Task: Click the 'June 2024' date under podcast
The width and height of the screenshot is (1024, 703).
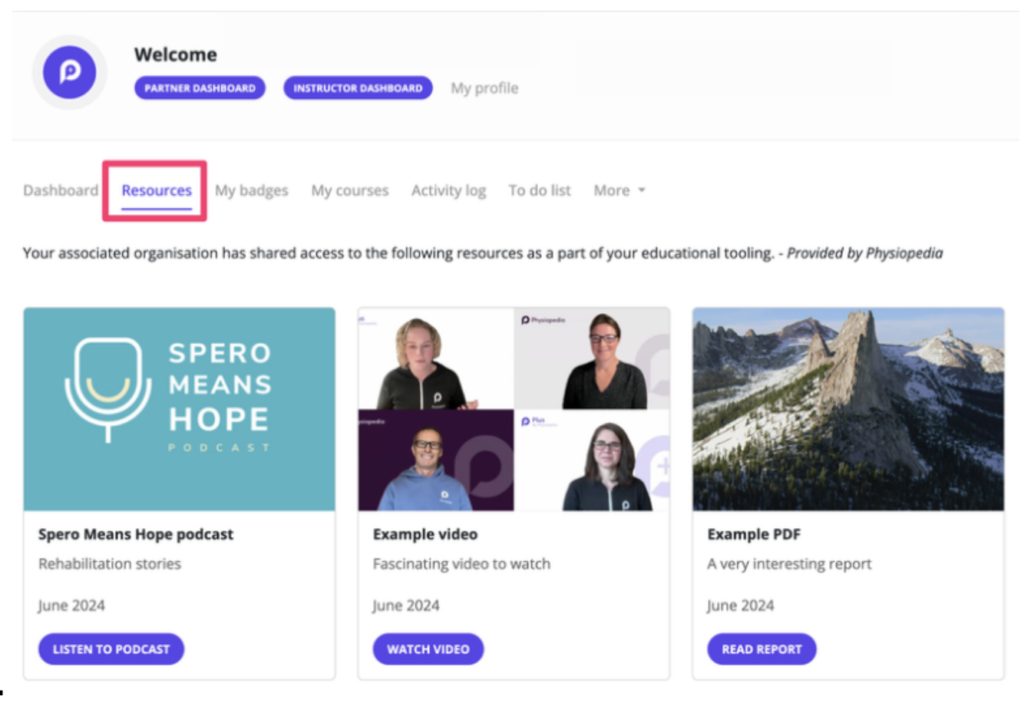Action: (x=71, y=606)
